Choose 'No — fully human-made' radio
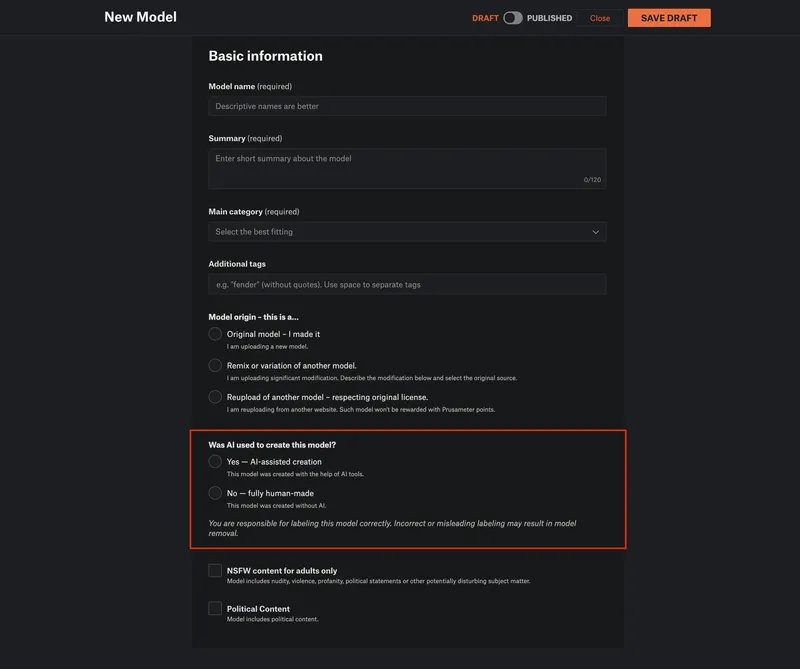 215,493
